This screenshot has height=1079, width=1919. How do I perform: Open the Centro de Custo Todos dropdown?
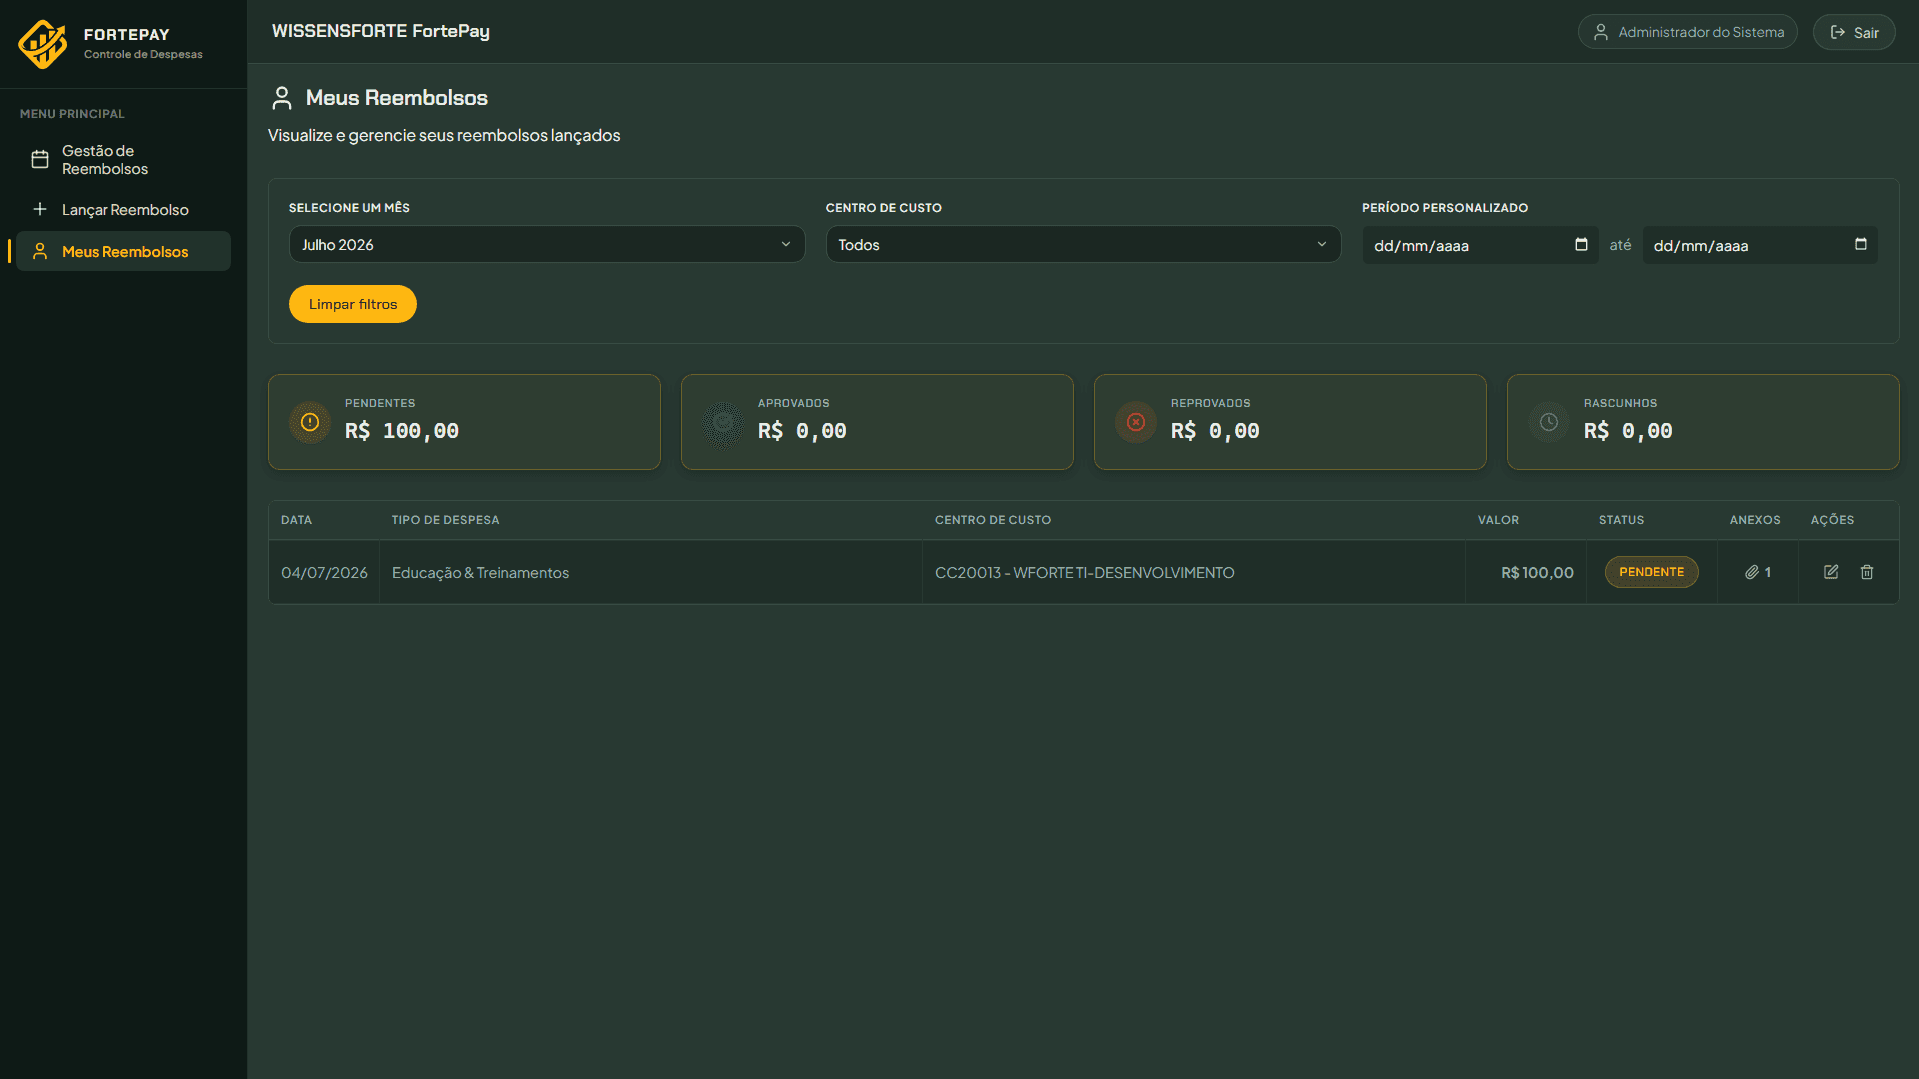click(1083, 245)
